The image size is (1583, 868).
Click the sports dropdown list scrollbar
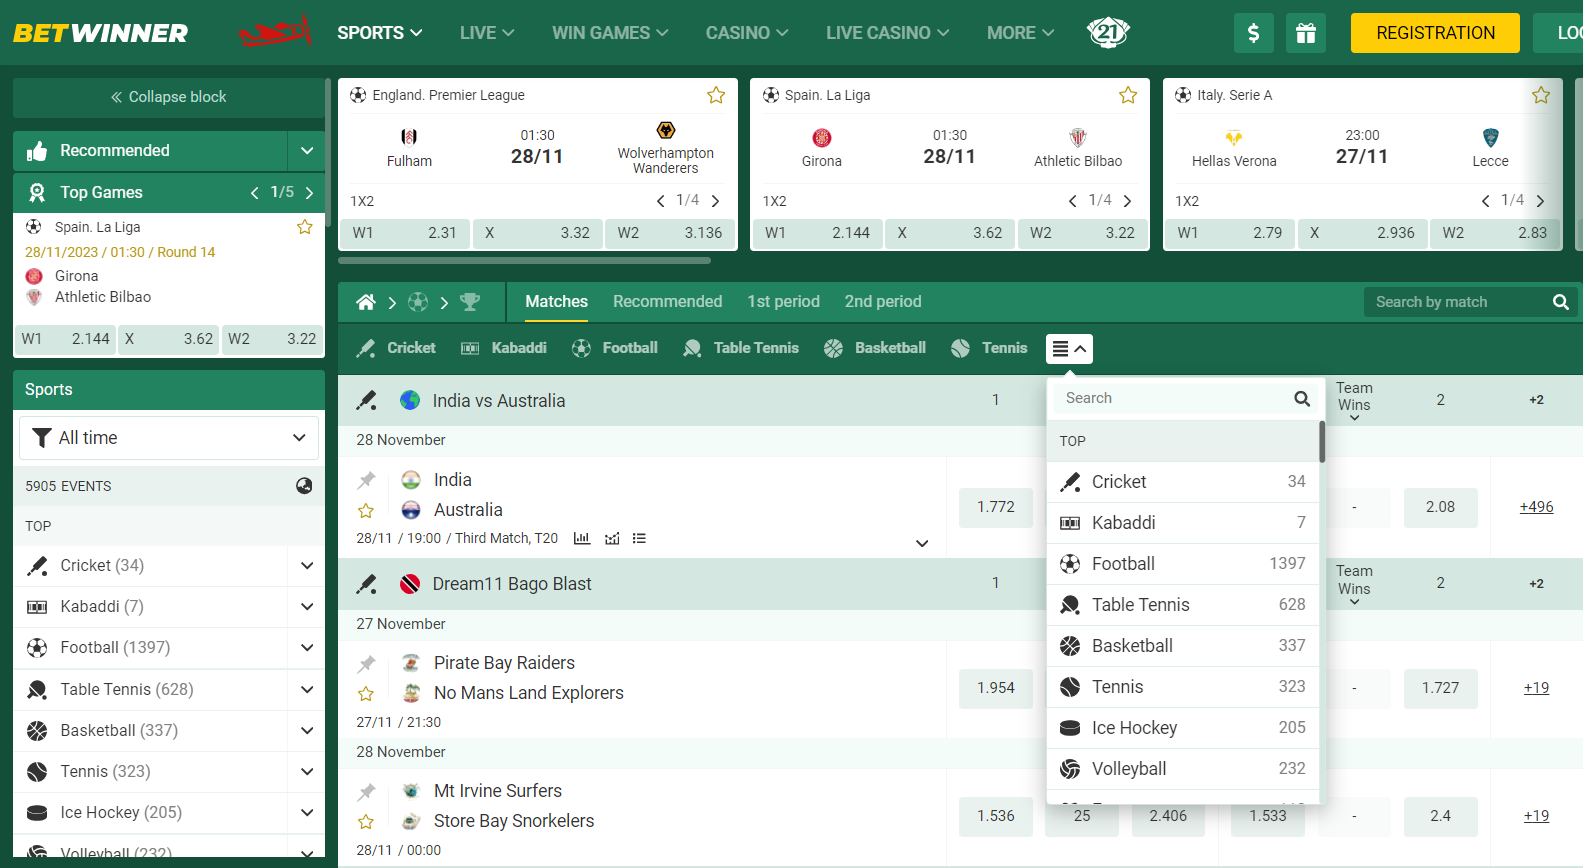1322,442
